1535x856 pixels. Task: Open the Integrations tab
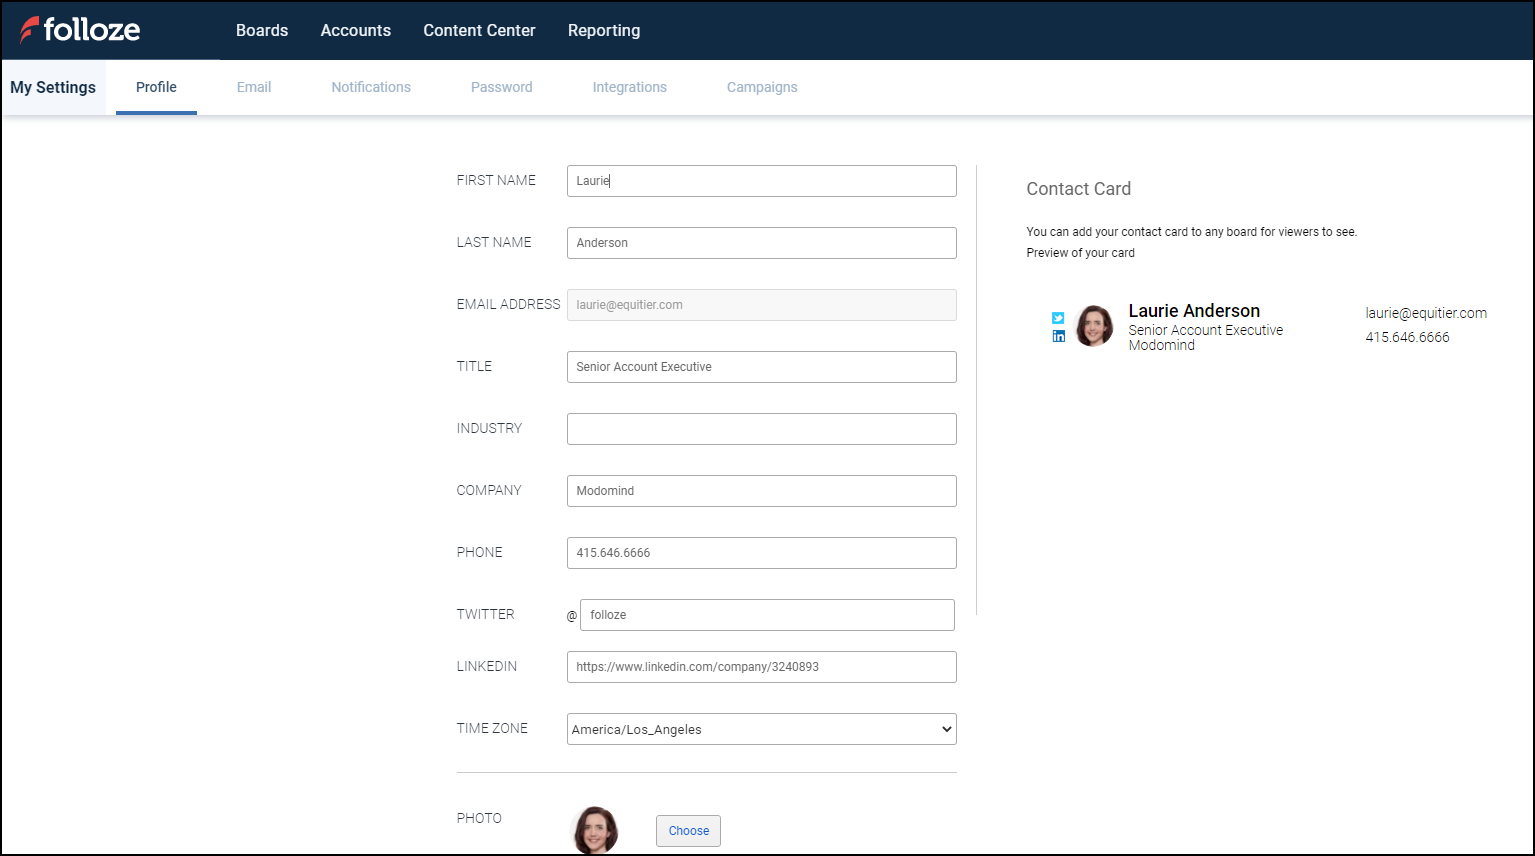[x=629, y=87]
